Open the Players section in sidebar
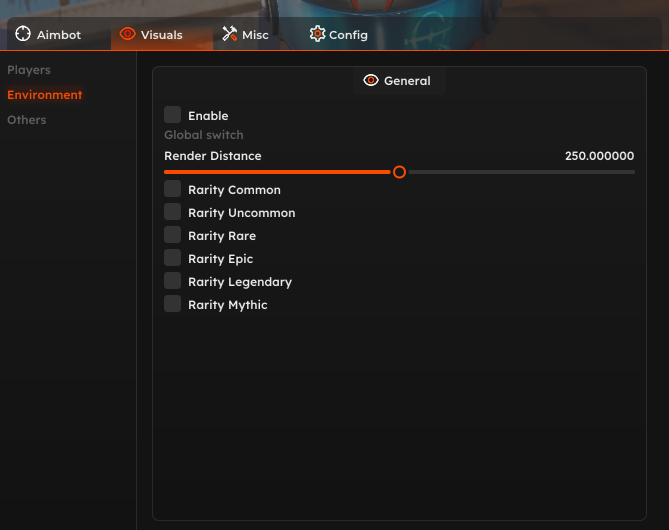 point(29,70)
